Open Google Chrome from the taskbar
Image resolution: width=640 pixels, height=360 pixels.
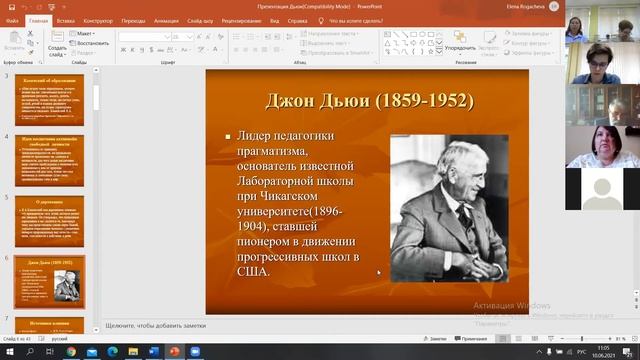pyautogui.click(x=71, y=351)
